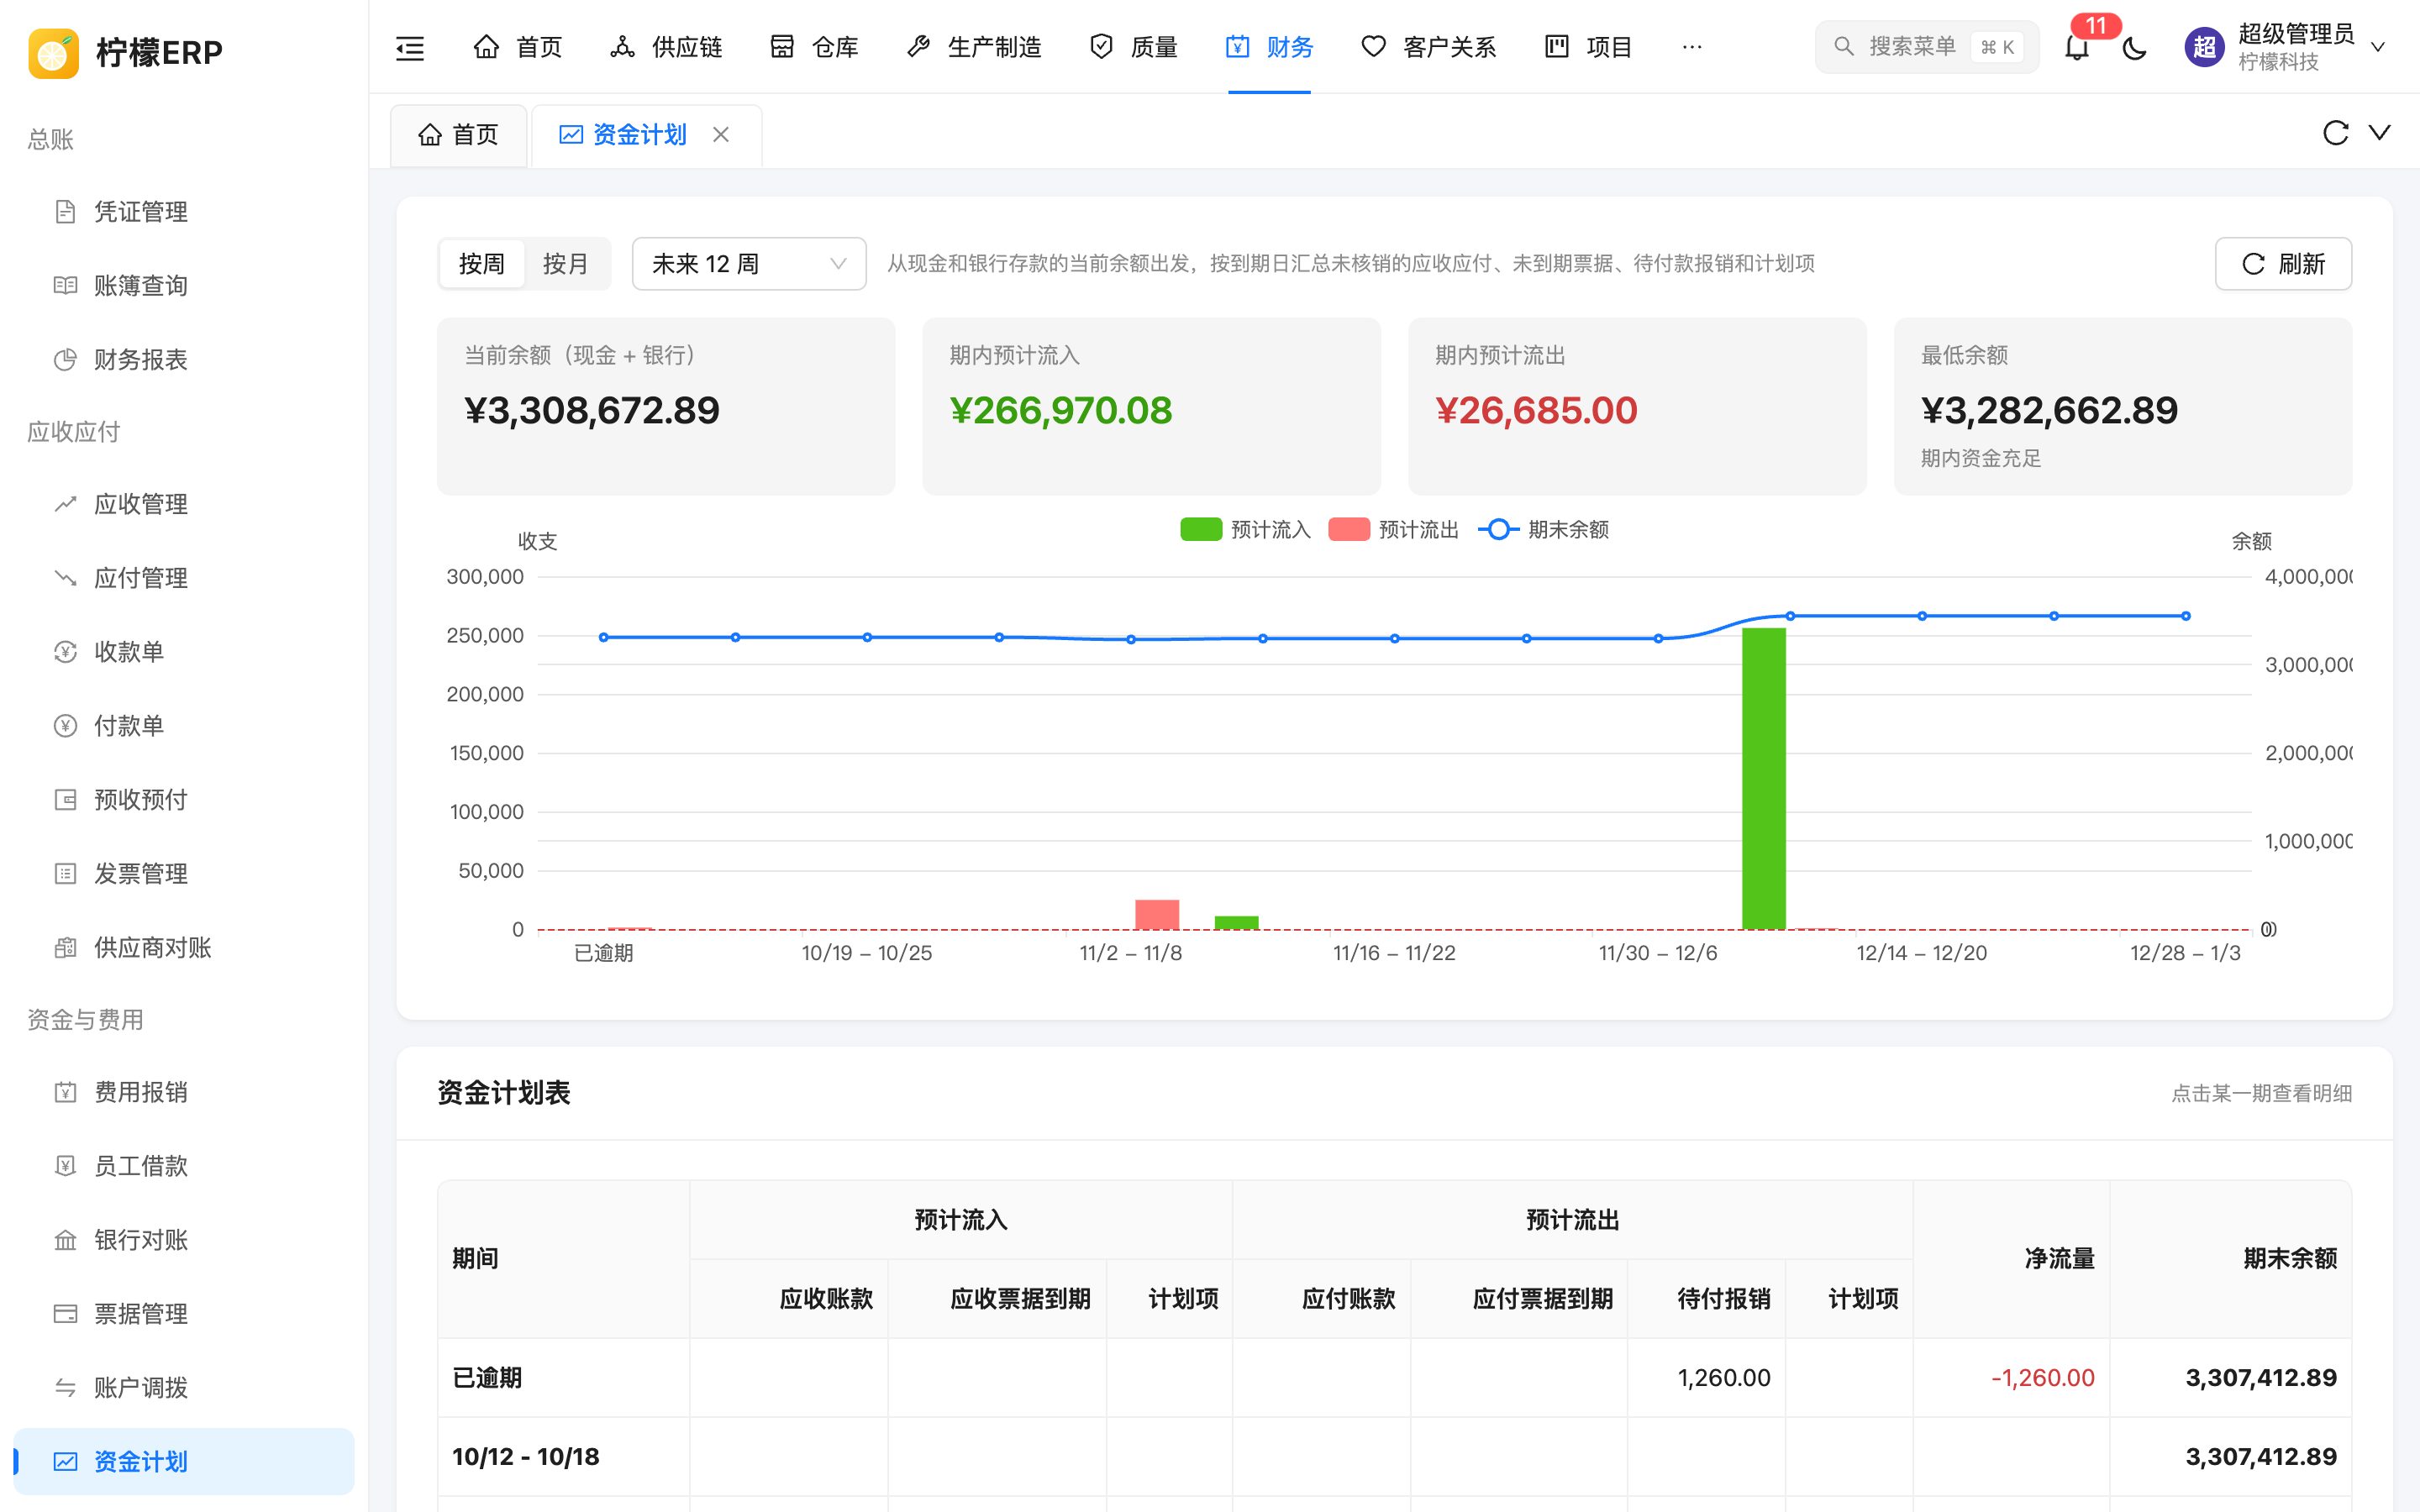2420x1512 pixels.
Task: Open 票据管理 in sidebar
Action: click(184, 1314)
